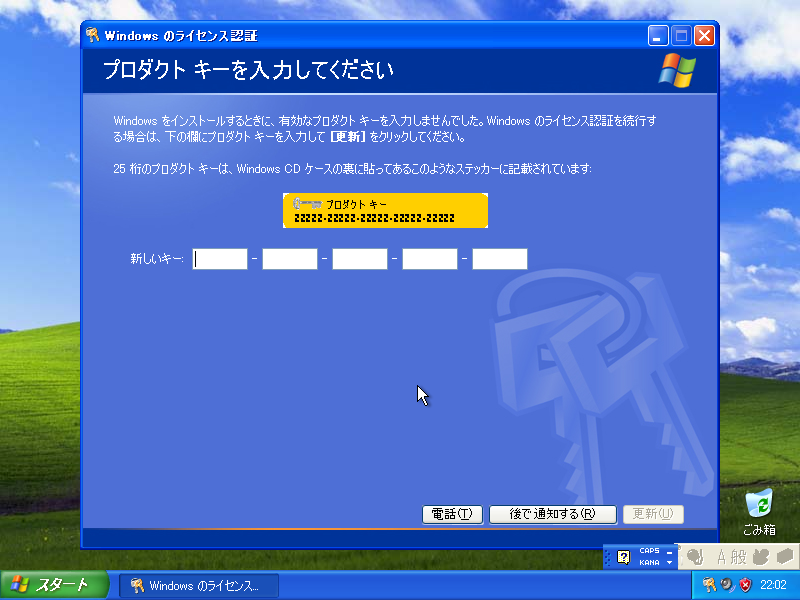The width and height of the screenshot is (800, 600).
Task: Click the red Security Center shield tray icon
Action: 744,584
